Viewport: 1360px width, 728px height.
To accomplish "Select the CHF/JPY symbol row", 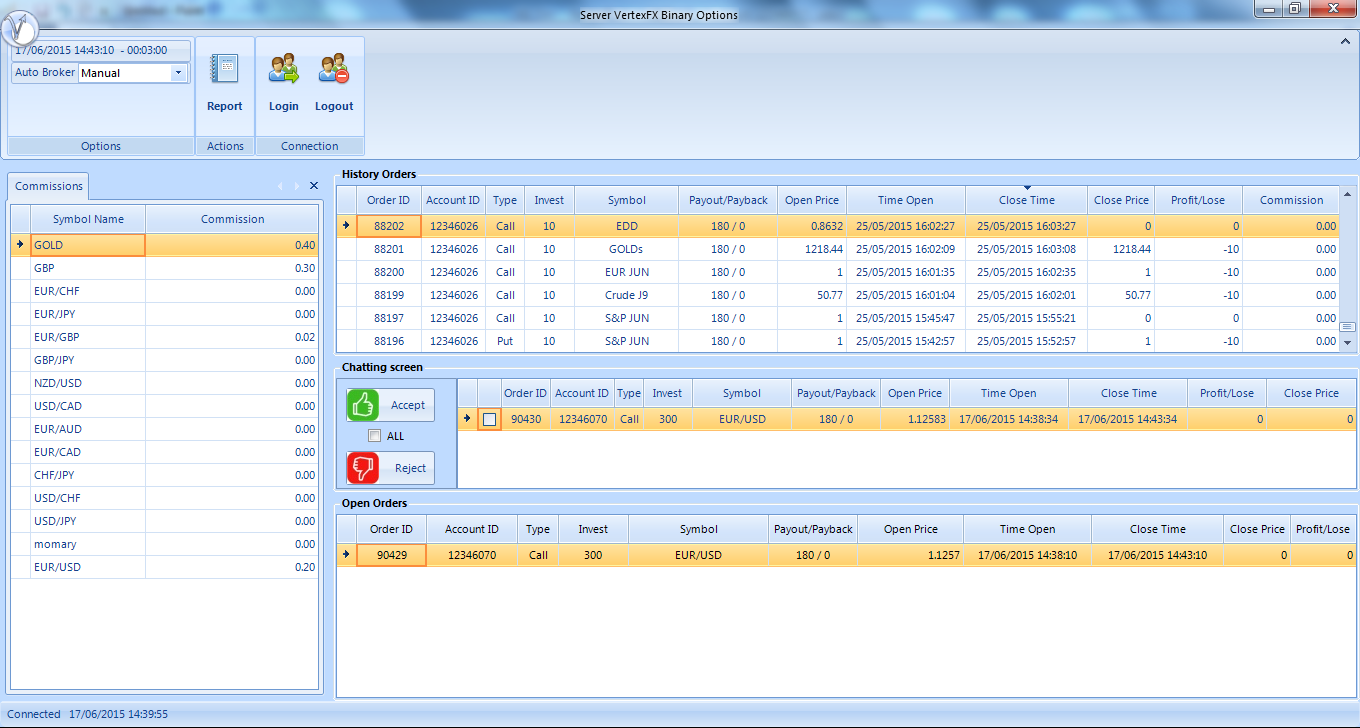I will (x=165, y=475).
